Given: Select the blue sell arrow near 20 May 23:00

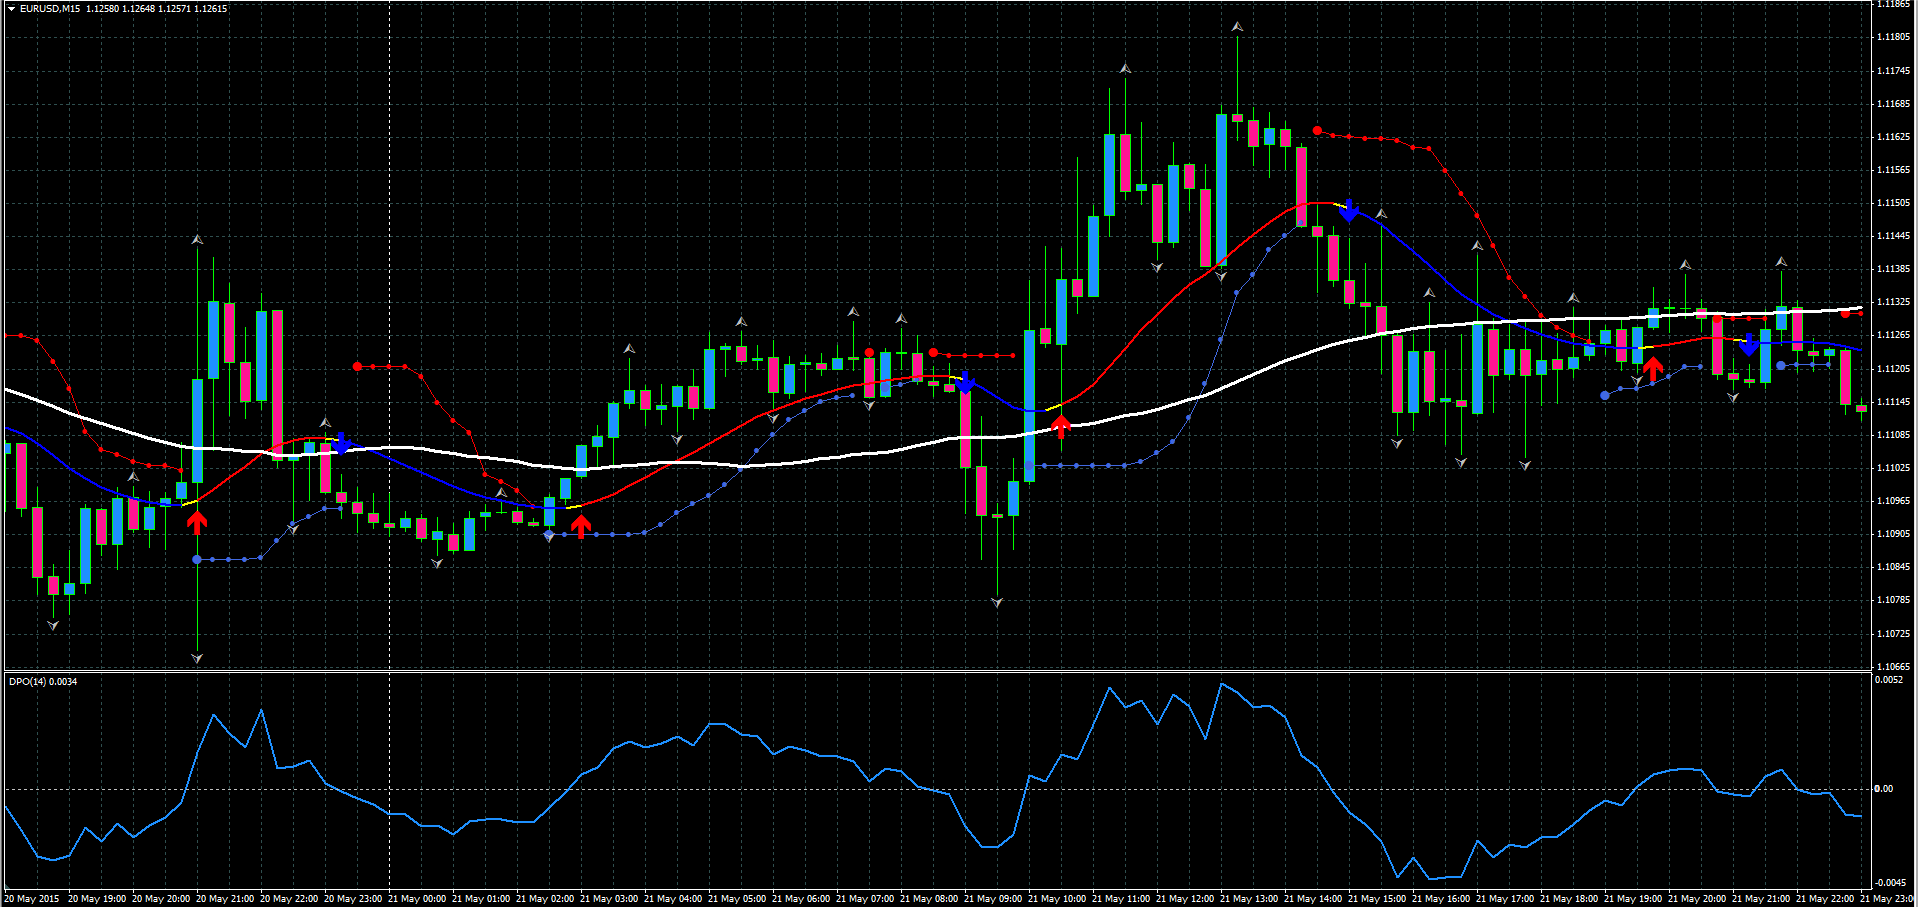Looking at the screenshot, I should 342,444.
